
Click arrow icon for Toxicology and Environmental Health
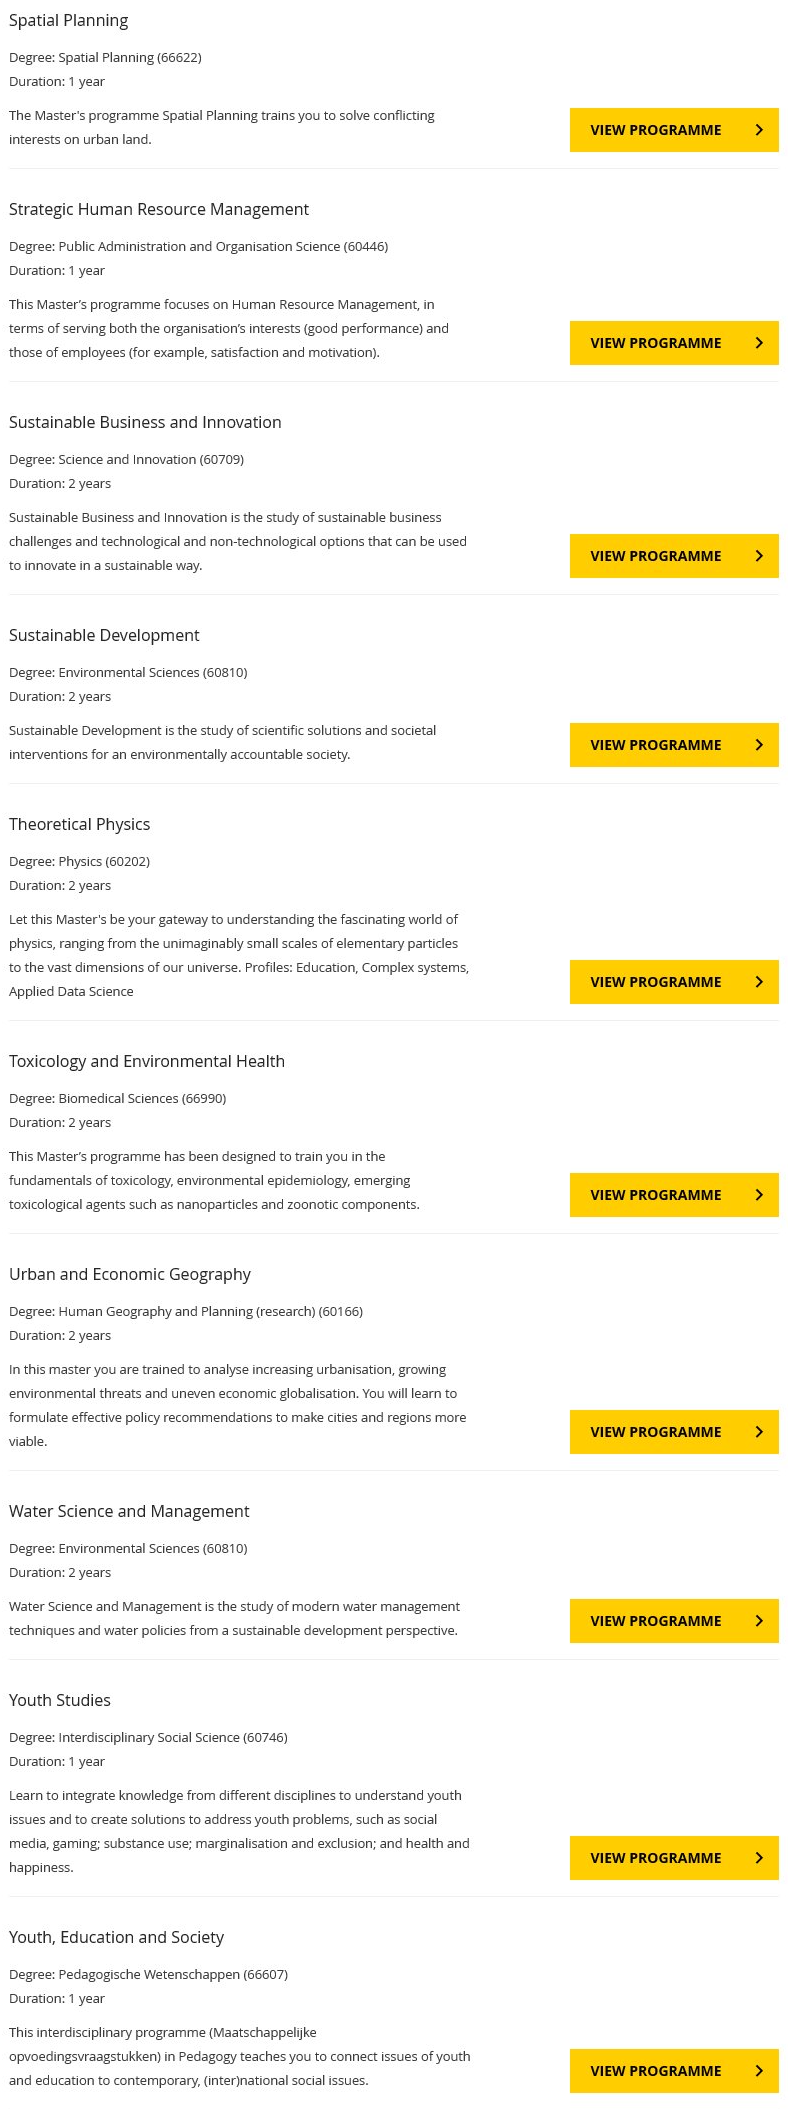click(x=759, y=1195)
